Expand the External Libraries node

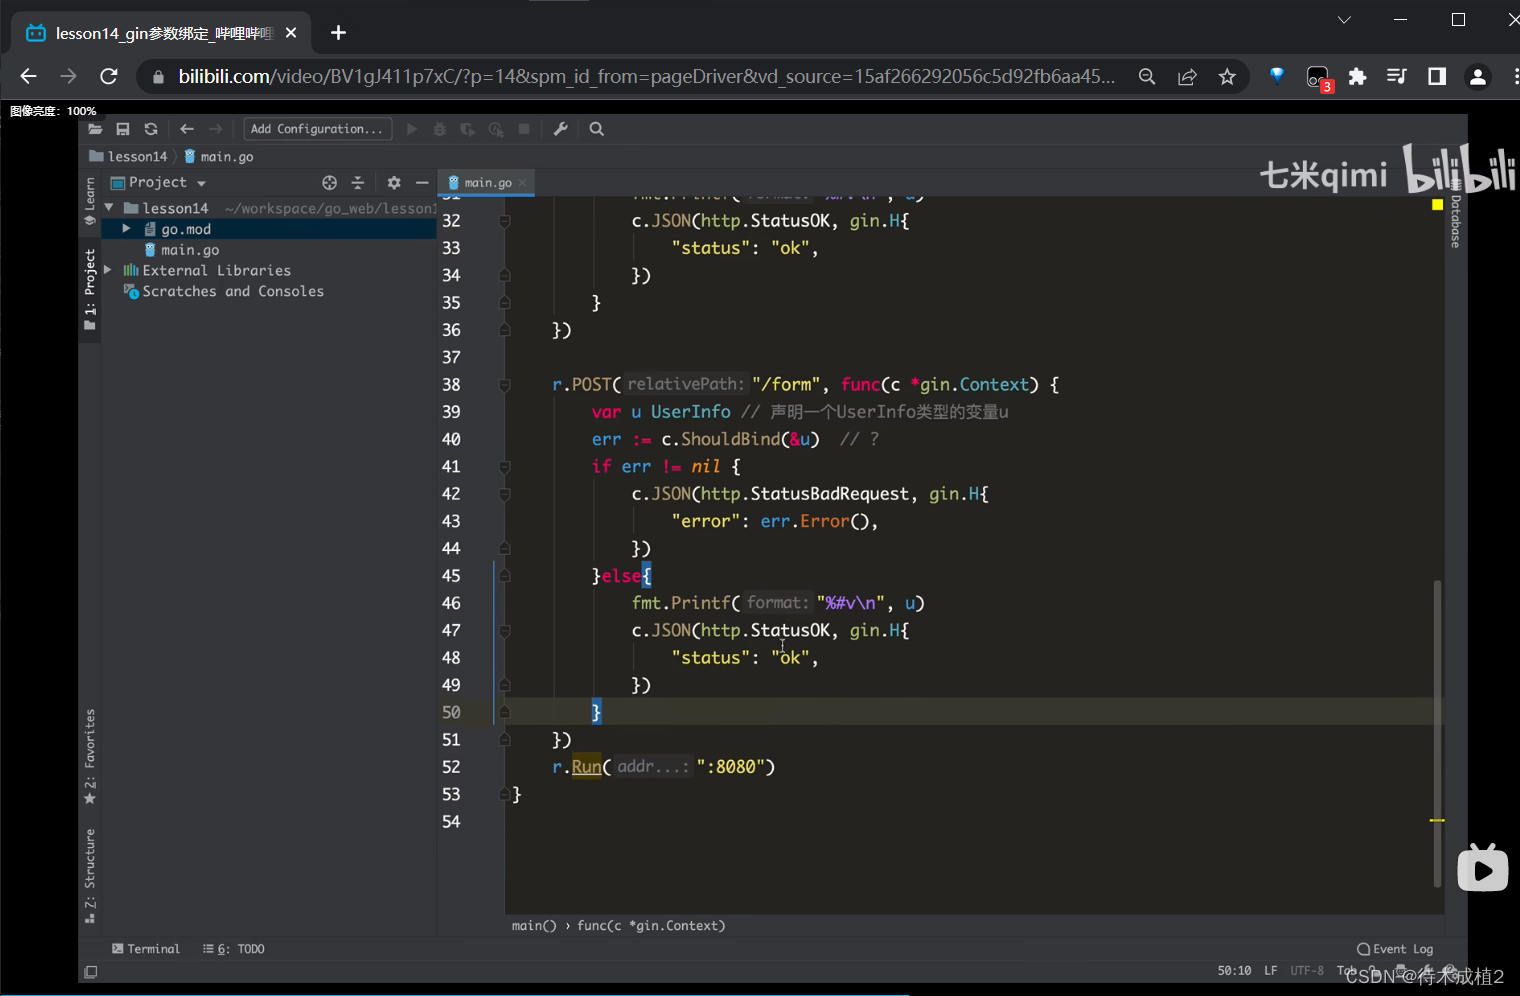pos(108,270)
